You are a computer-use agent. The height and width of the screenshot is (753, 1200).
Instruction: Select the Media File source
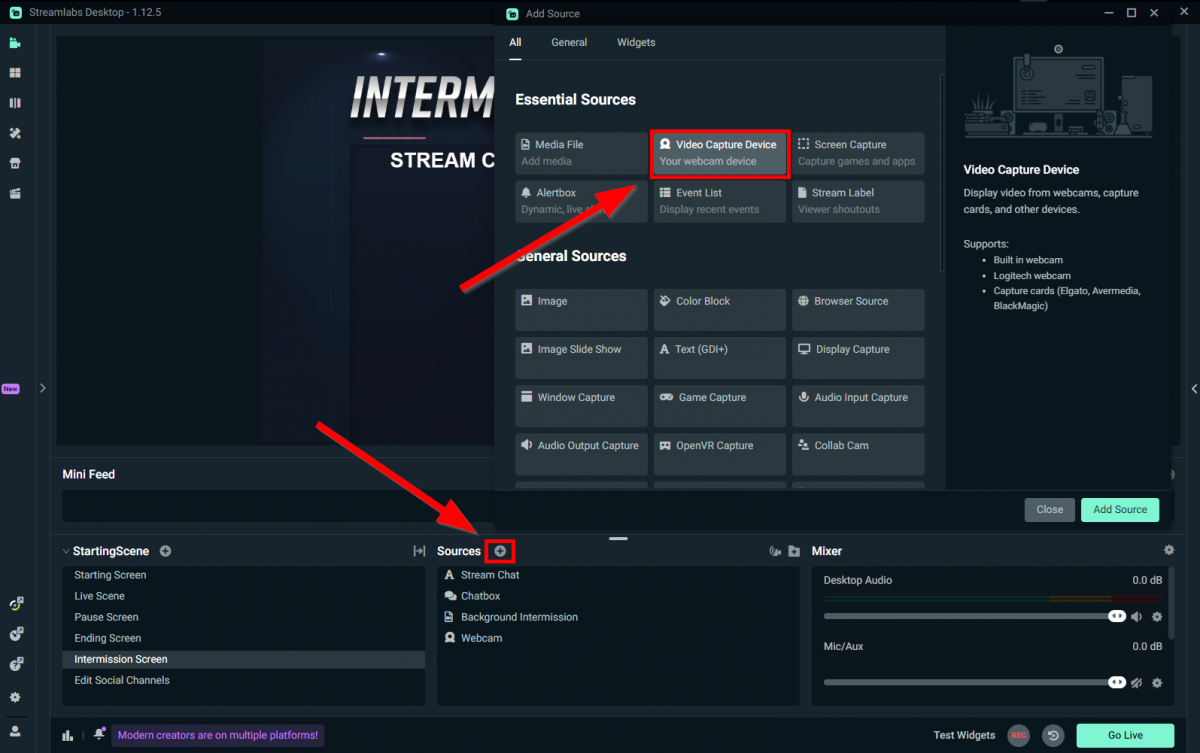(x=582, y=153)
